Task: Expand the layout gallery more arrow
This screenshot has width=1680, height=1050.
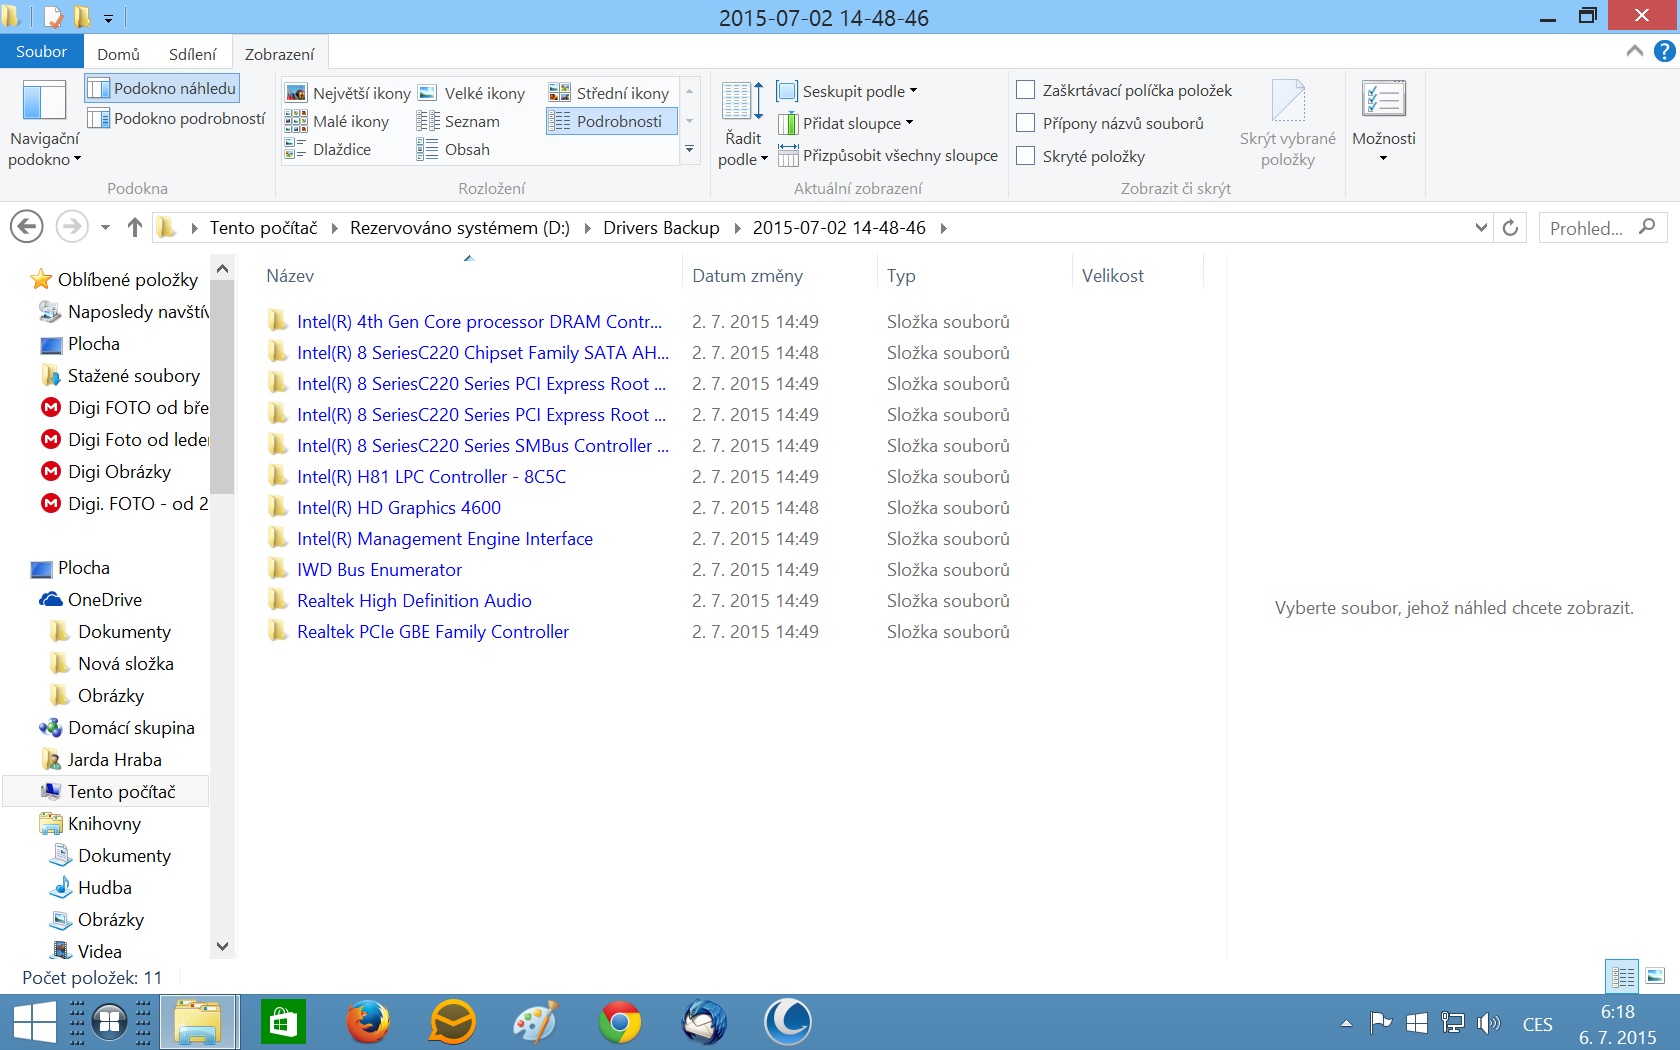Action: point(689,150)
